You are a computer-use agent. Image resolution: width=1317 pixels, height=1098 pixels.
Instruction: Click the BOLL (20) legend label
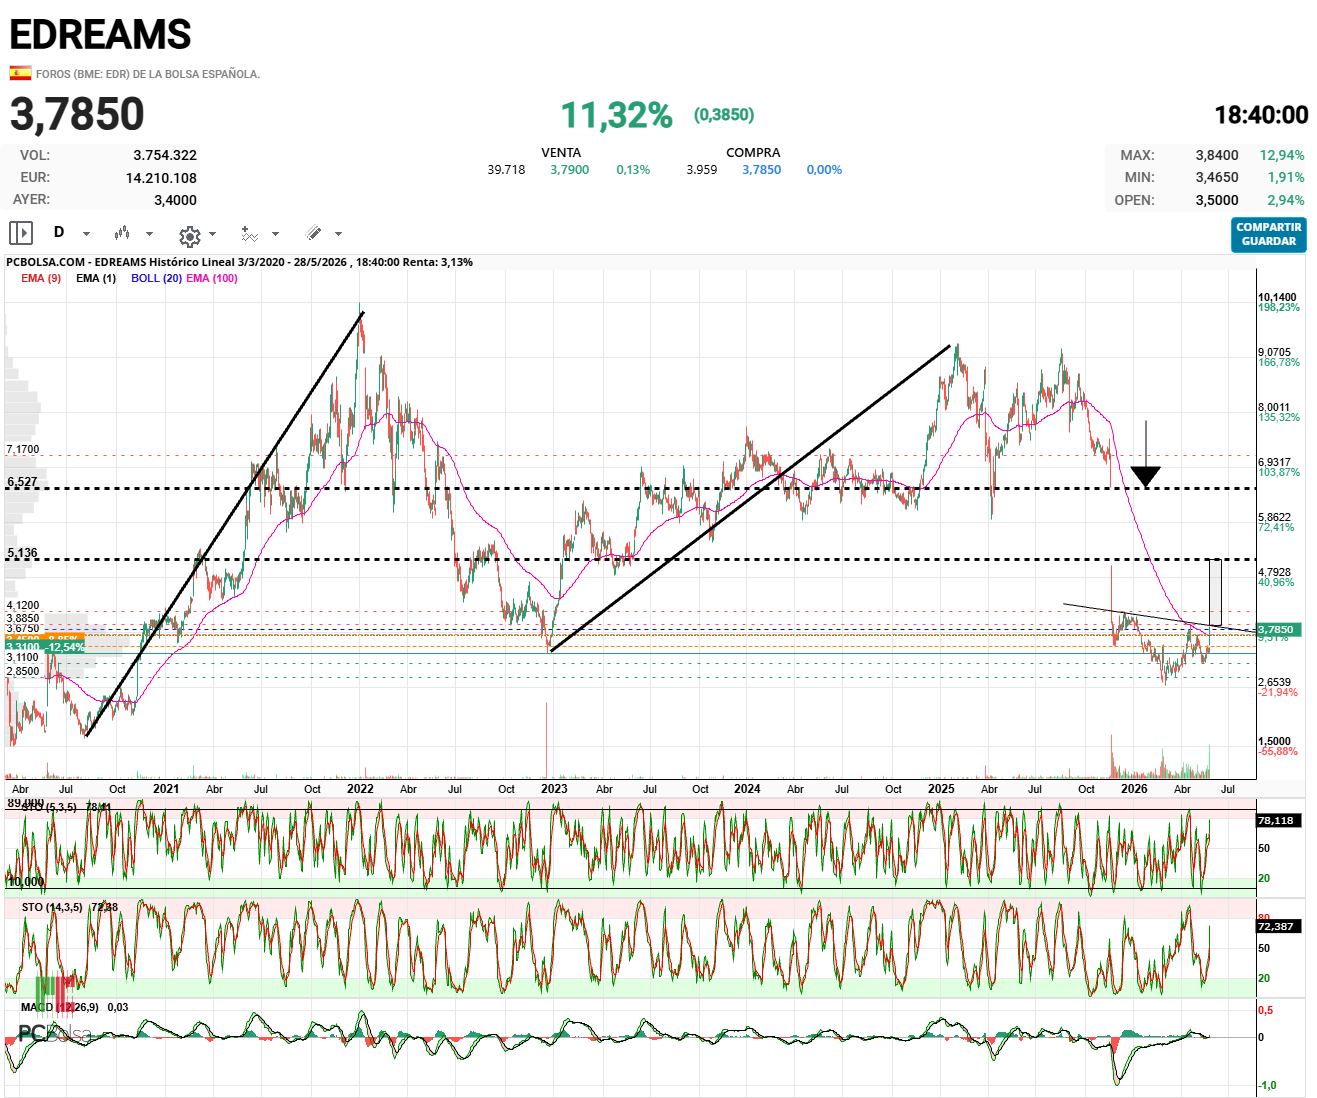(x=156, y=278)
